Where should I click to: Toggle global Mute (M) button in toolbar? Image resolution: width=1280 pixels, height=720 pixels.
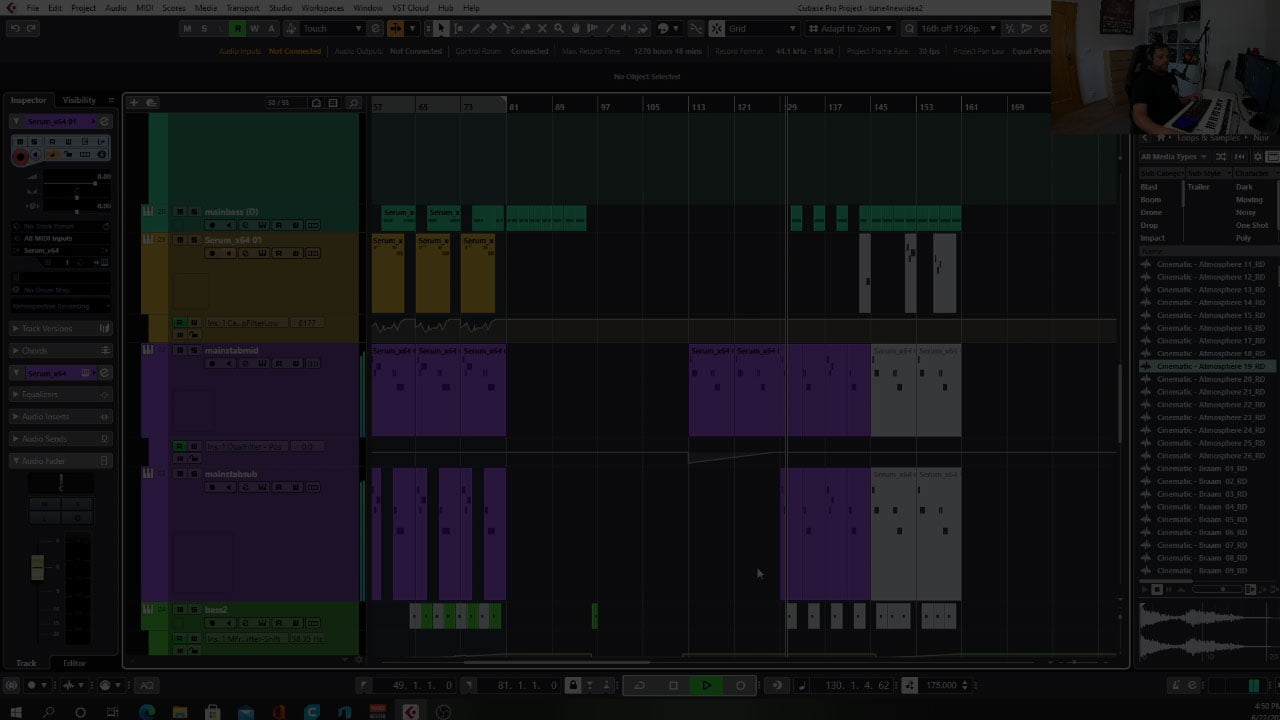coord(187,28)
